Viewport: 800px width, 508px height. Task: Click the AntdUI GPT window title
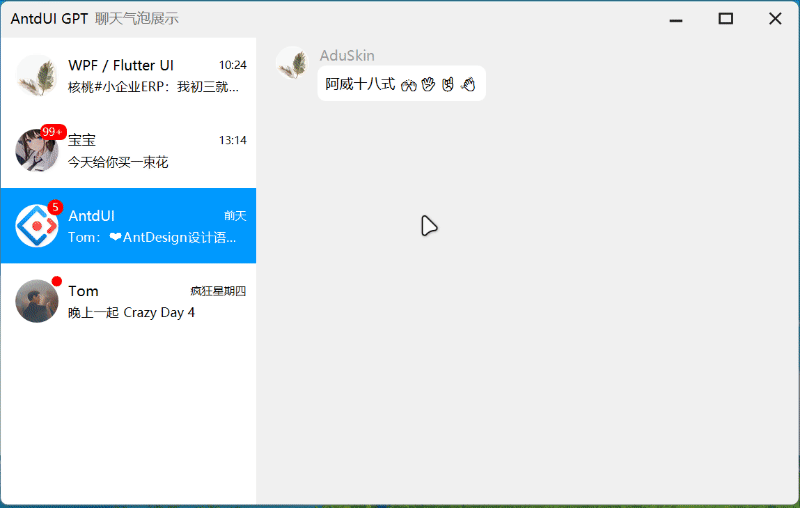tap(49, 18)
